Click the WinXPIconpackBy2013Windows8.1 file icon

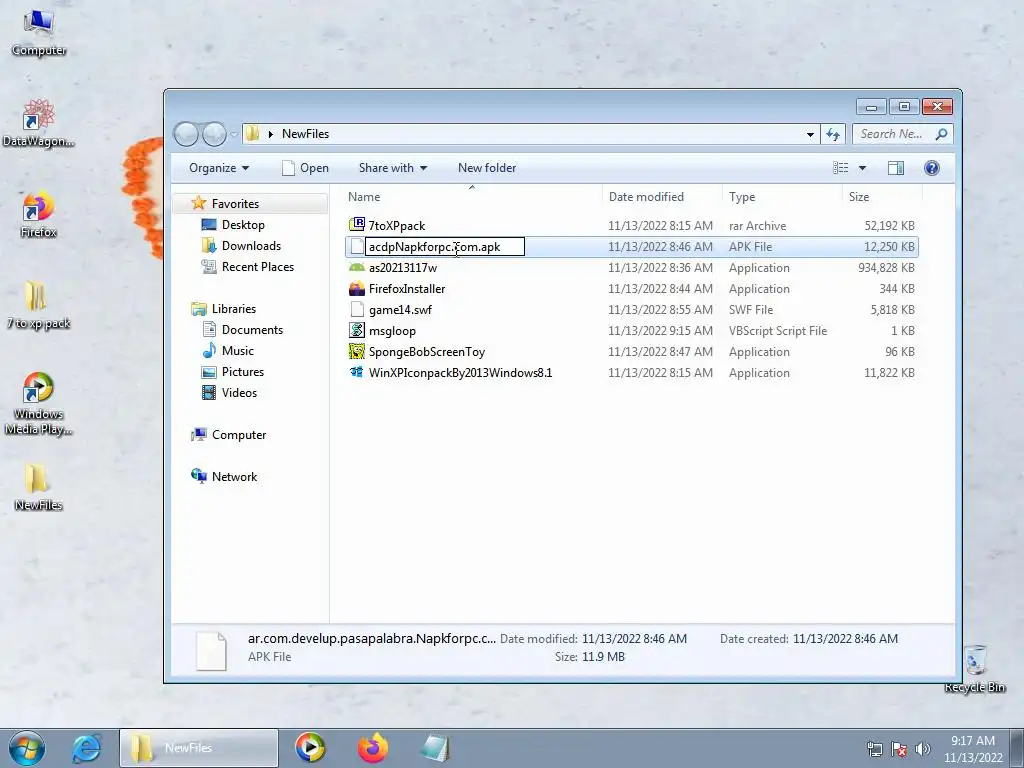[357, 372]
